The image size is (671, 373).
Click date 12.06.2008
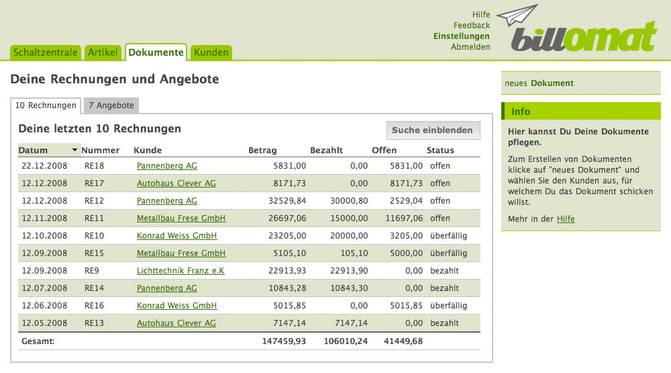45,305
